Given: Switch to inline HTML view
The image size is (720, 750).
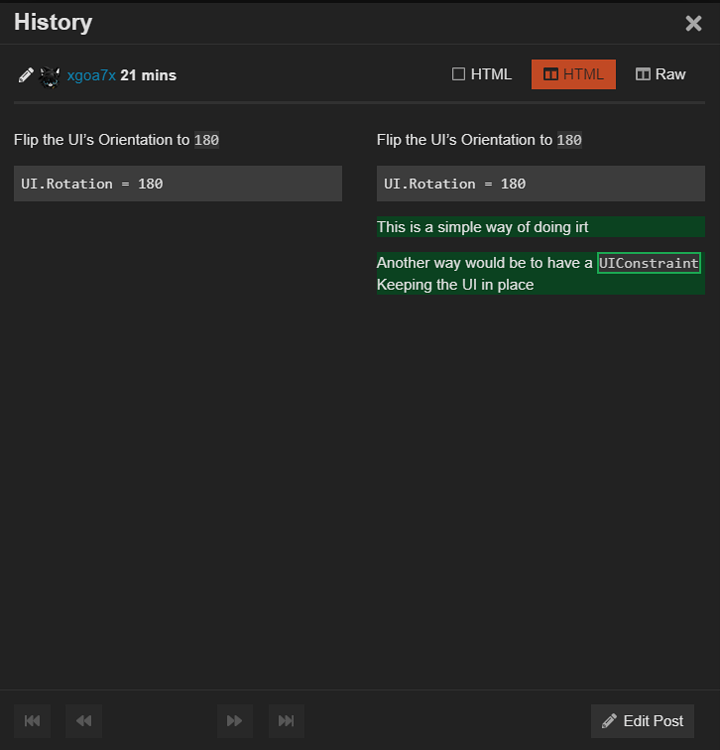Looking at the screenshot, I should [482, 74].
